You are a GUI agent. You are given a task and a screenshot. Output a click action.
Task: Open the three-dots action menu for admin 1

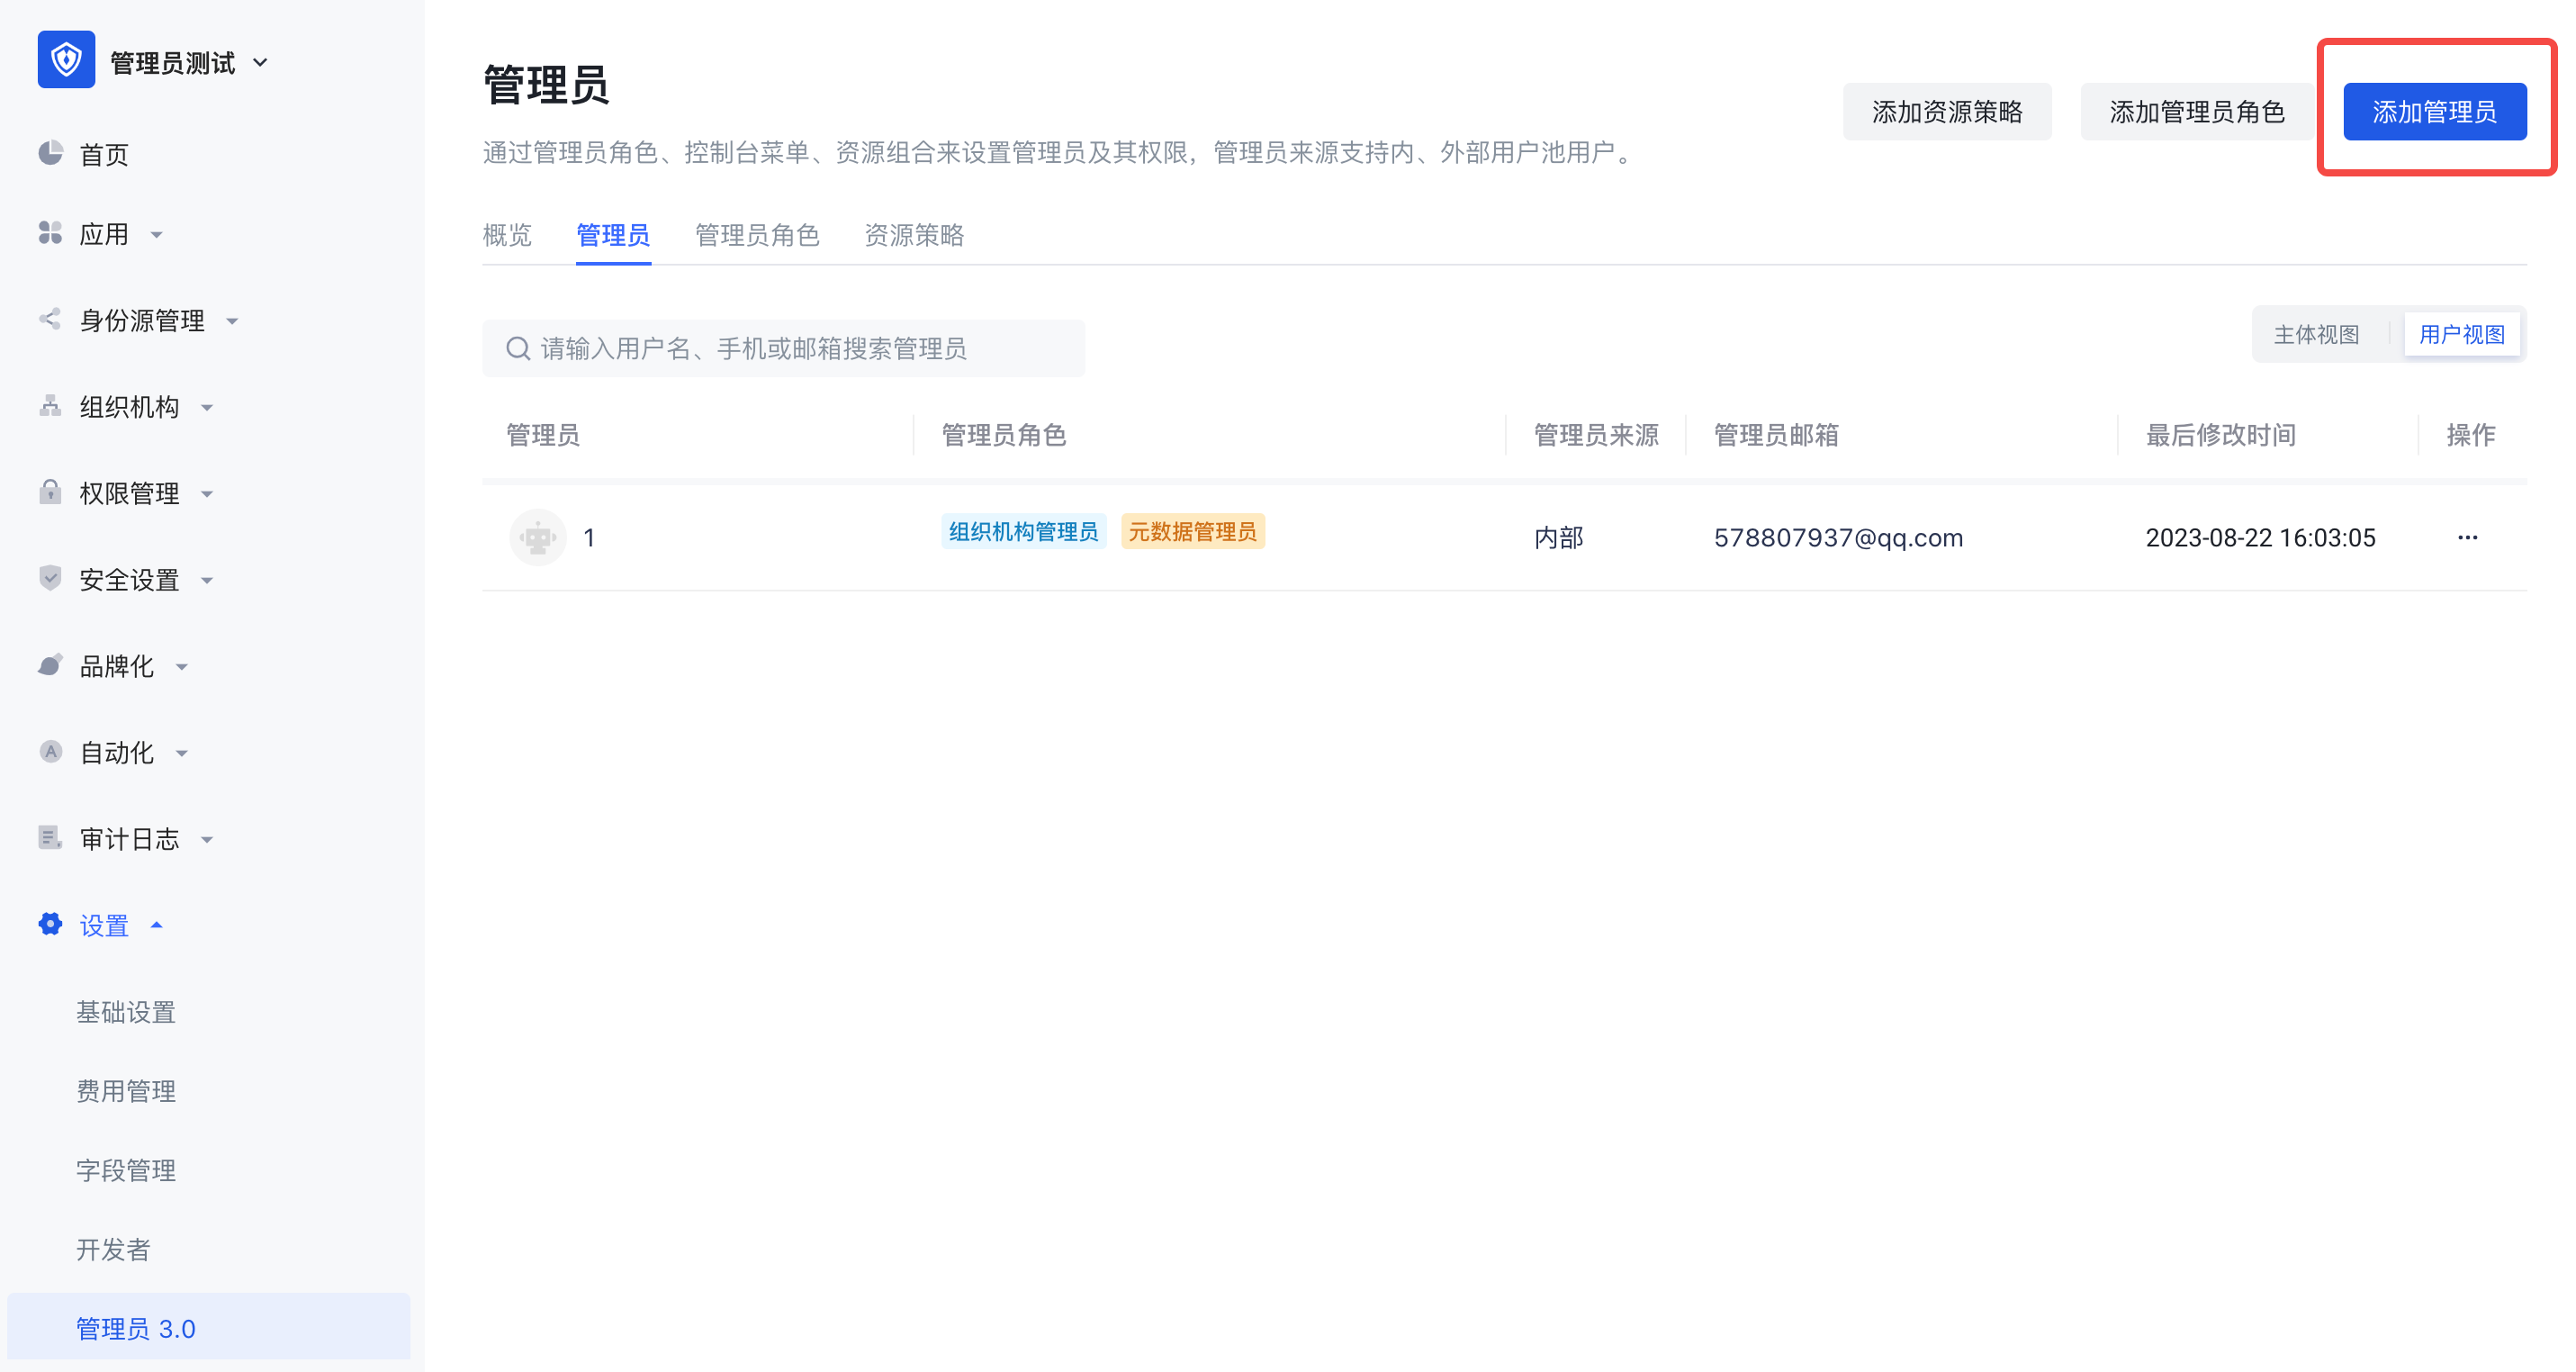2467,538
